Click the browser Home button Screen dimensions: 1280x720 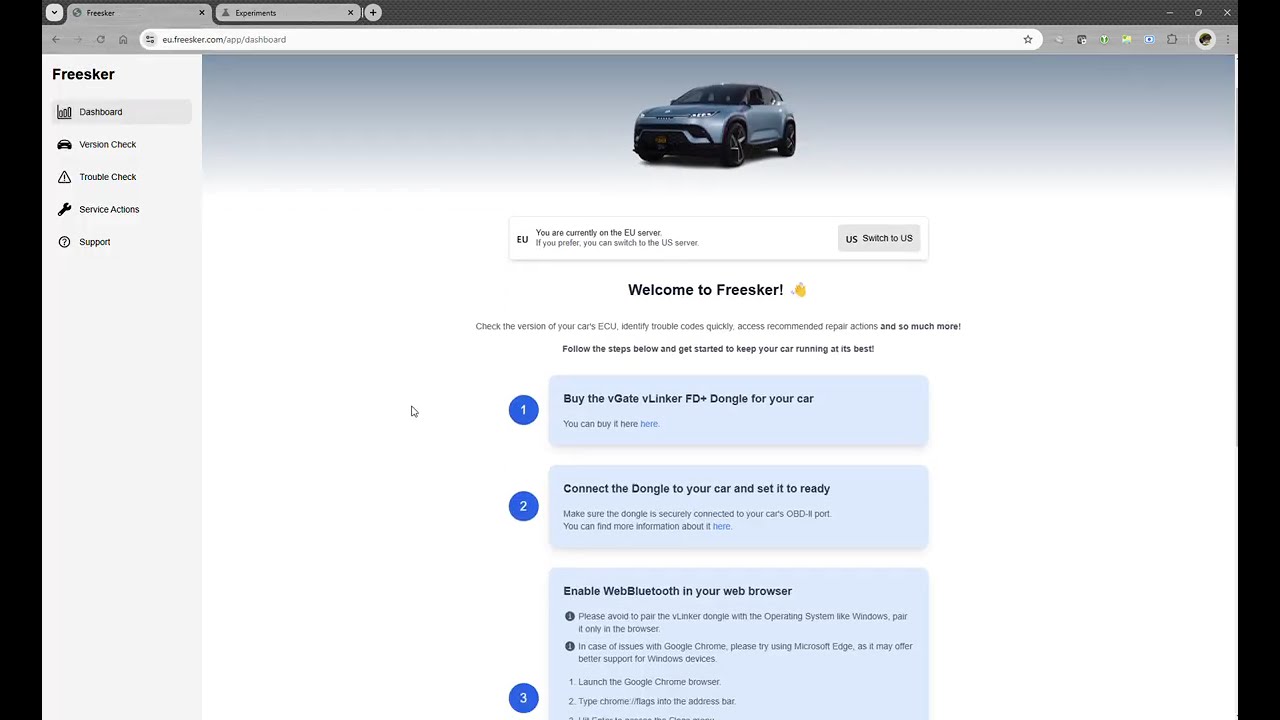[x=123, y=39]
